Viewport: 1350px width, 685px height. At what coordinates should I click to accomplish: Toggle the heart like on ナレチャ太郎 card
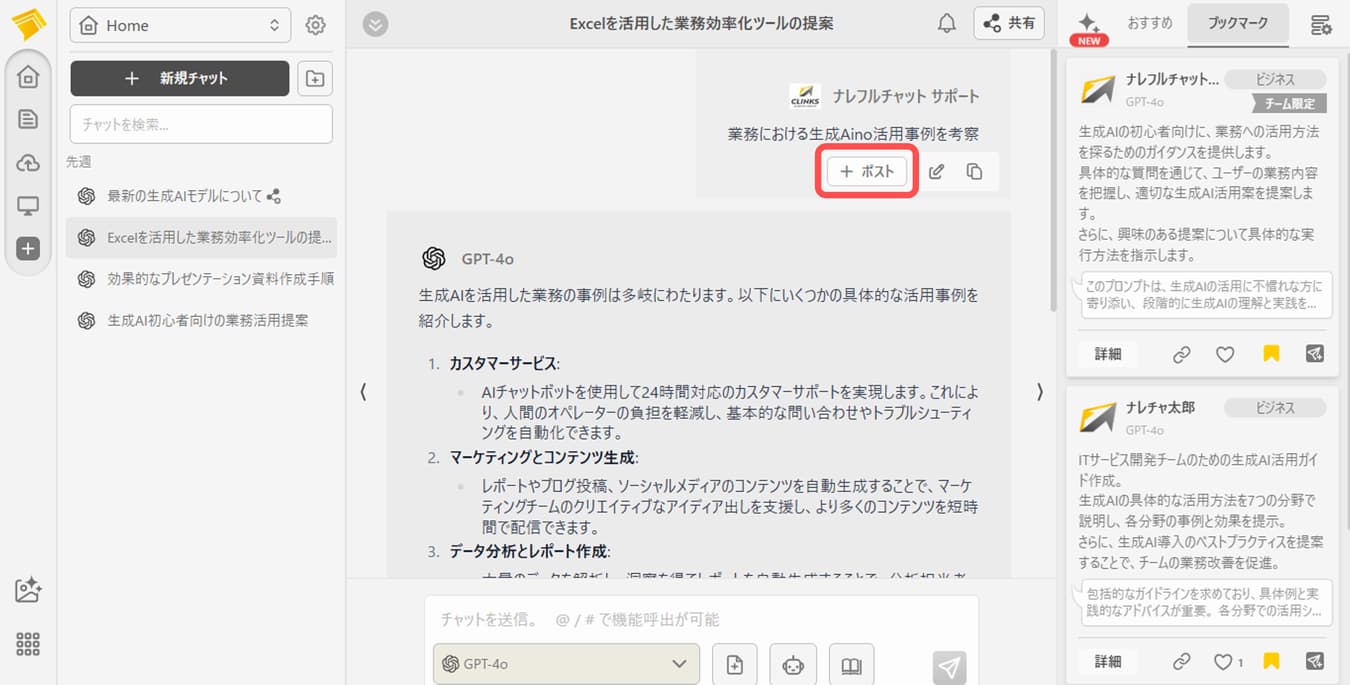point(1226,661)
